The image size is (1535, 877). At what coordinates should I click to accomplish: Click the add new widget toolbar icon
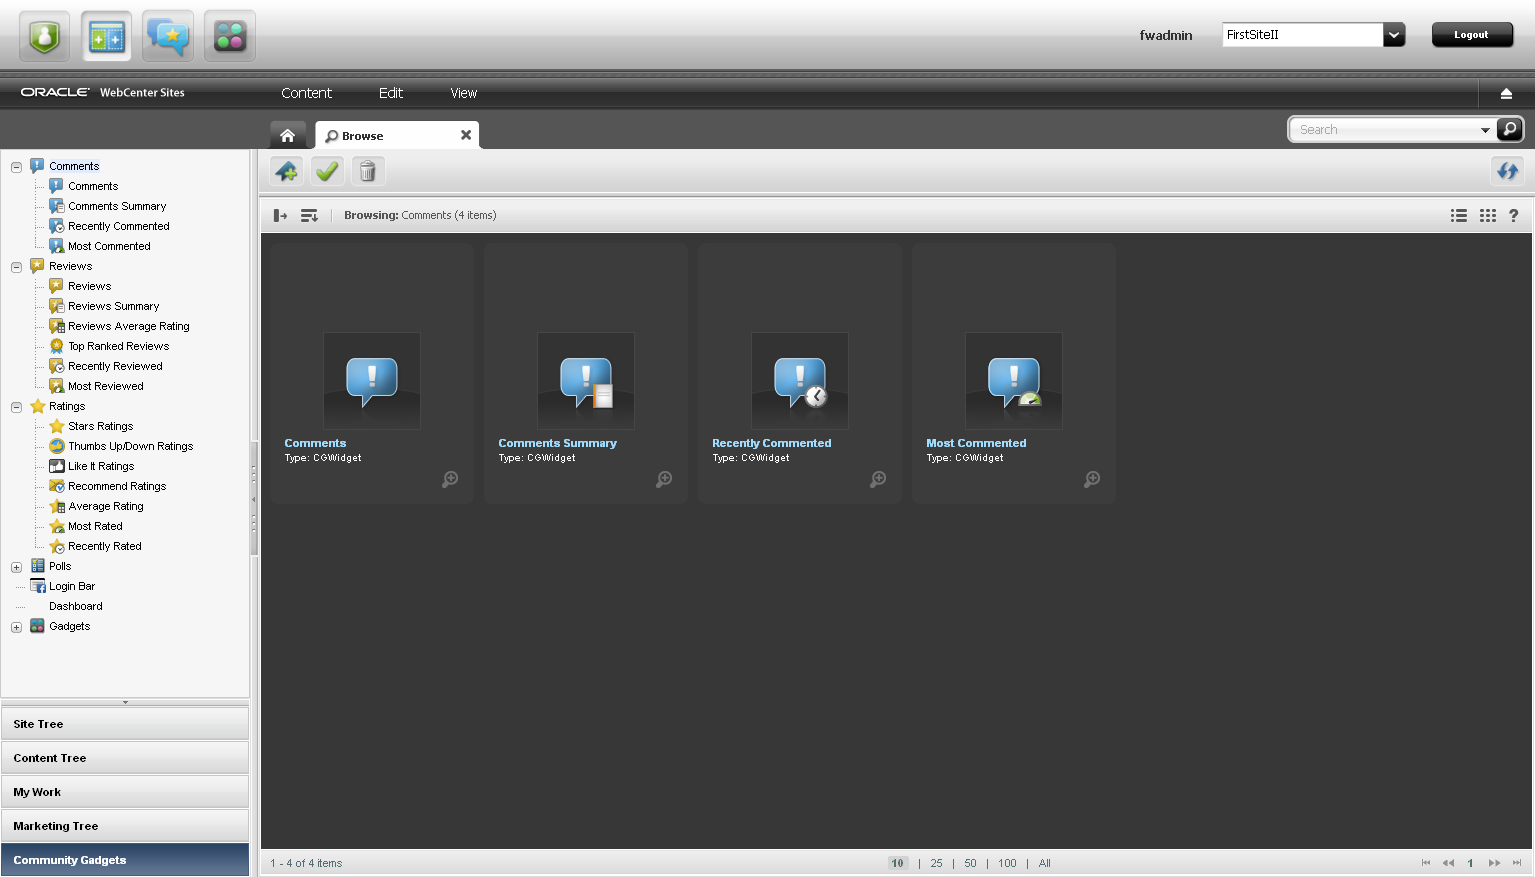pos(287,172)
